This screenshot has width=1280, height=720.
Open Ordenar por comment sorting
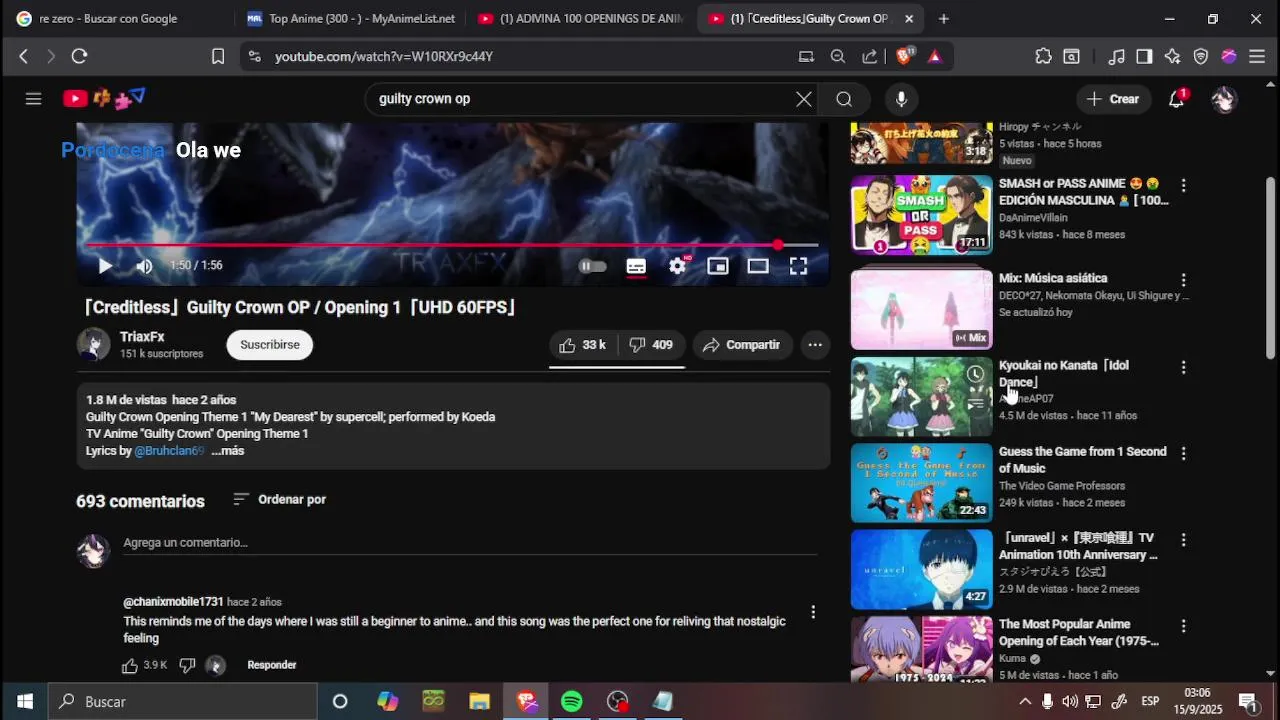click(279, 499)
